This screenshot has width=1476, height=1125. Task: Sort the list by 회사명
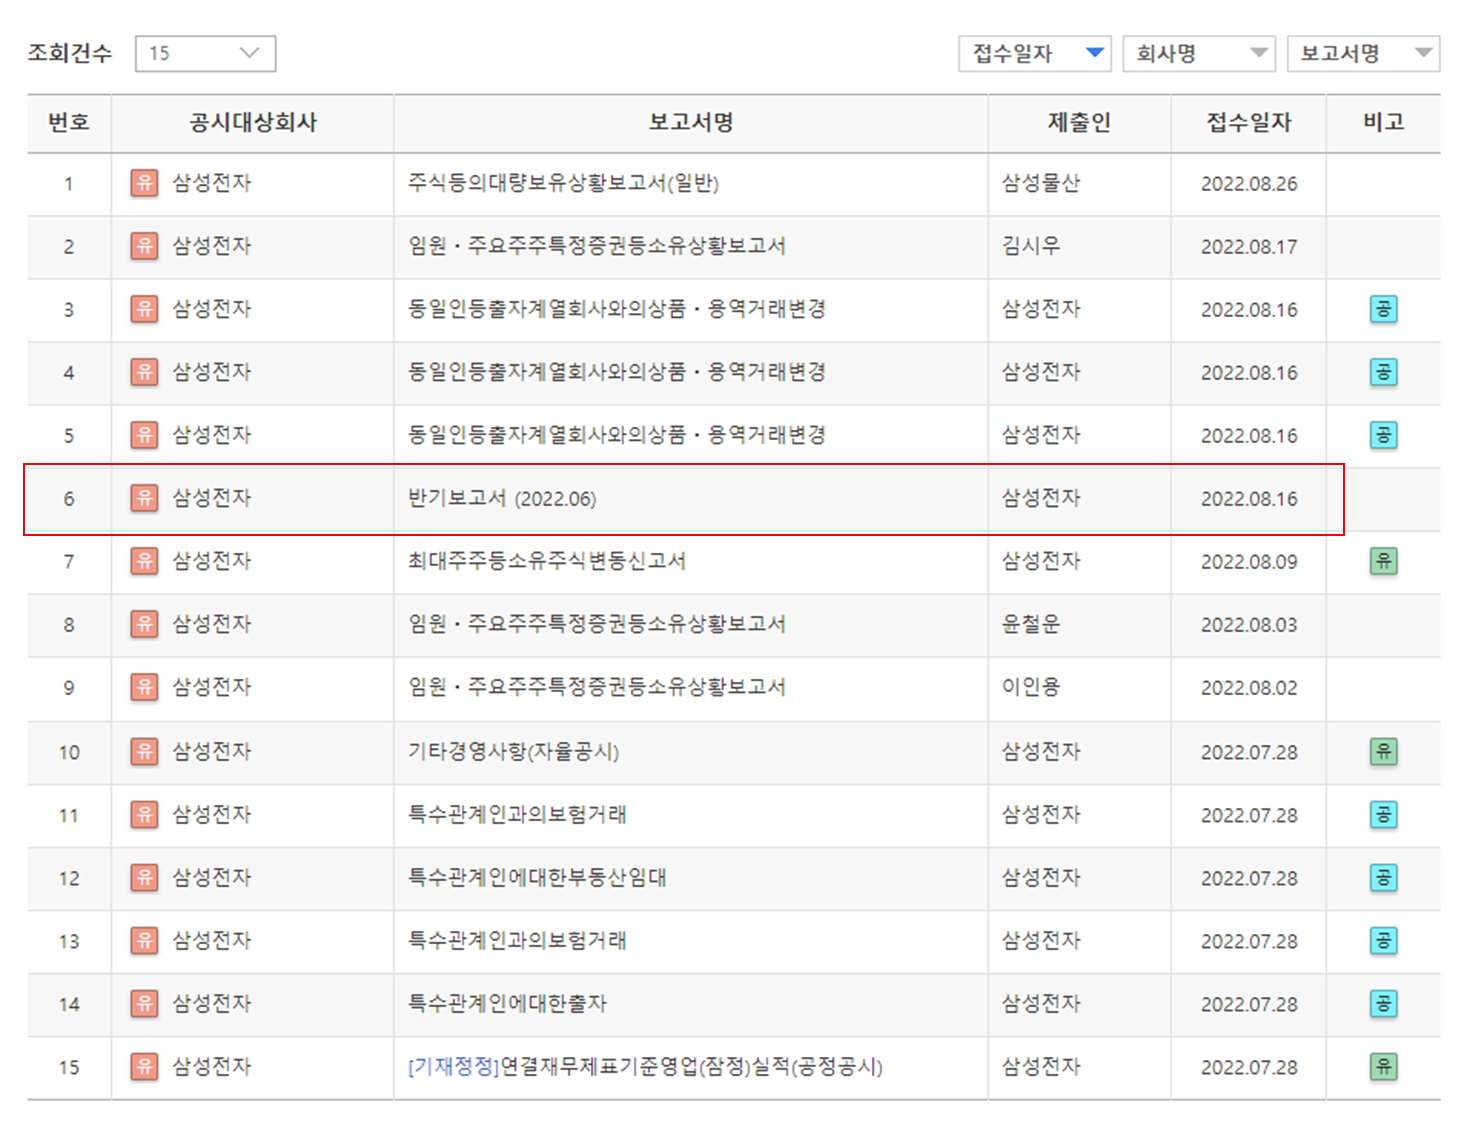click(x=1199, y=53)
